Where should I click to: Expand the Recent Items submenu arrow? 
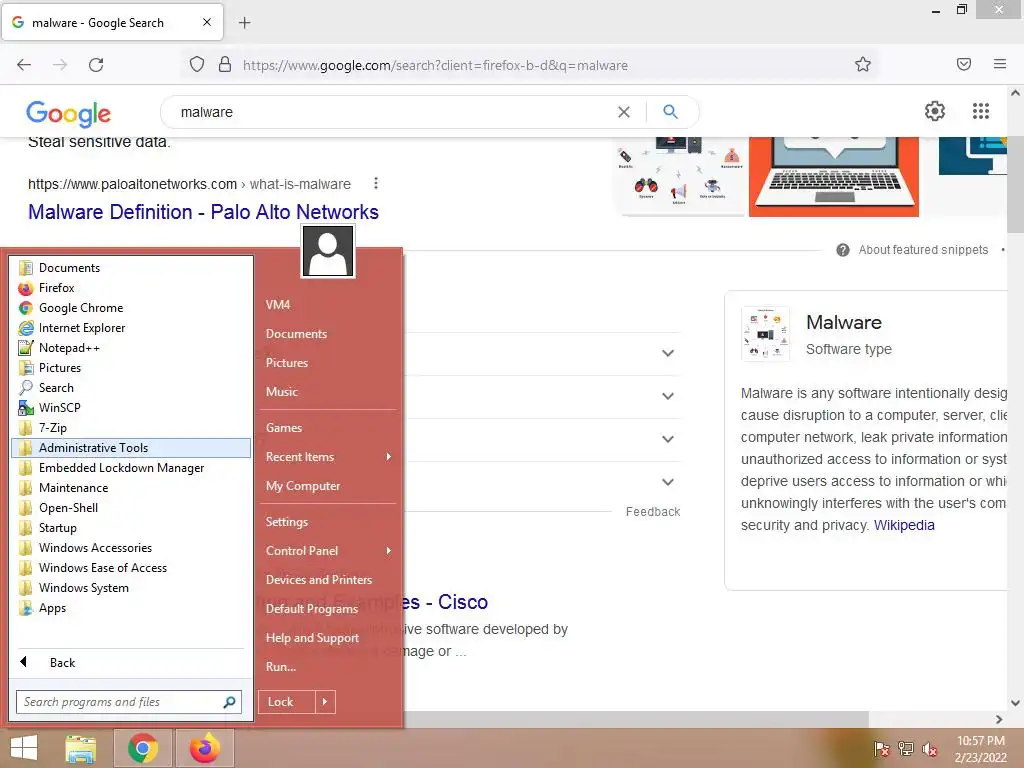coord(389,456)
